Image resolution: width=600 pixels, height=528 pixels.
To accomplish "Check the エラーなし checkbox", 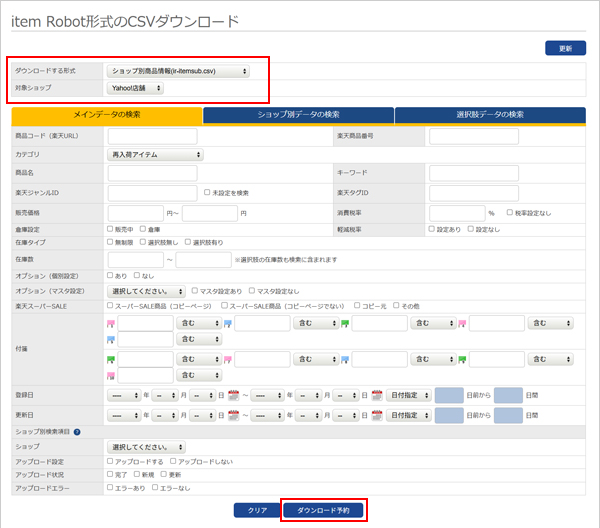I will (x=155, y=487).
